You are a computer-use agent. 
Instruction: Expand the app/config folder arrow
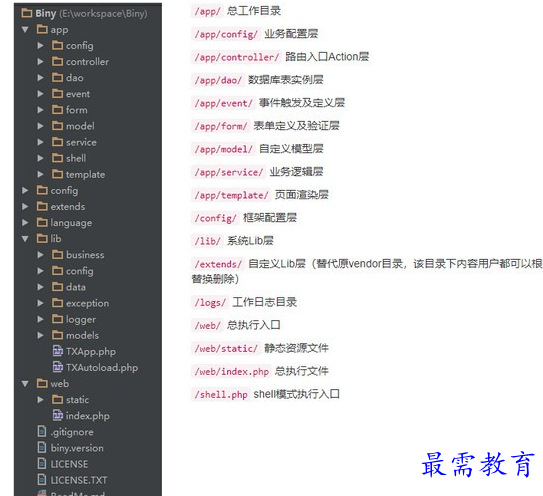point(40,46)
